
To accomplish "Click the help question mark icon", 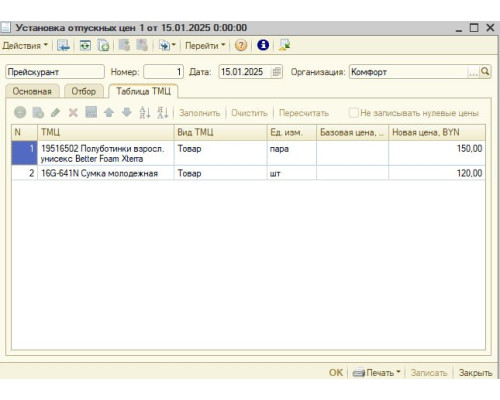I will (241, 45).
